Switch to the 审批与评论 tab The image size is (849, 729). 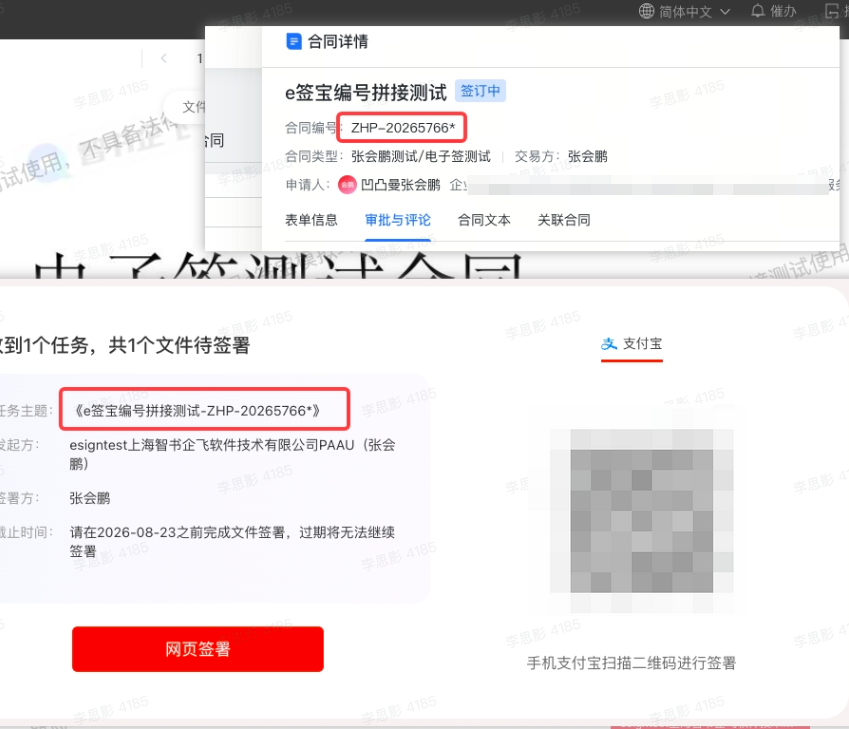click(x=398, y=220)
